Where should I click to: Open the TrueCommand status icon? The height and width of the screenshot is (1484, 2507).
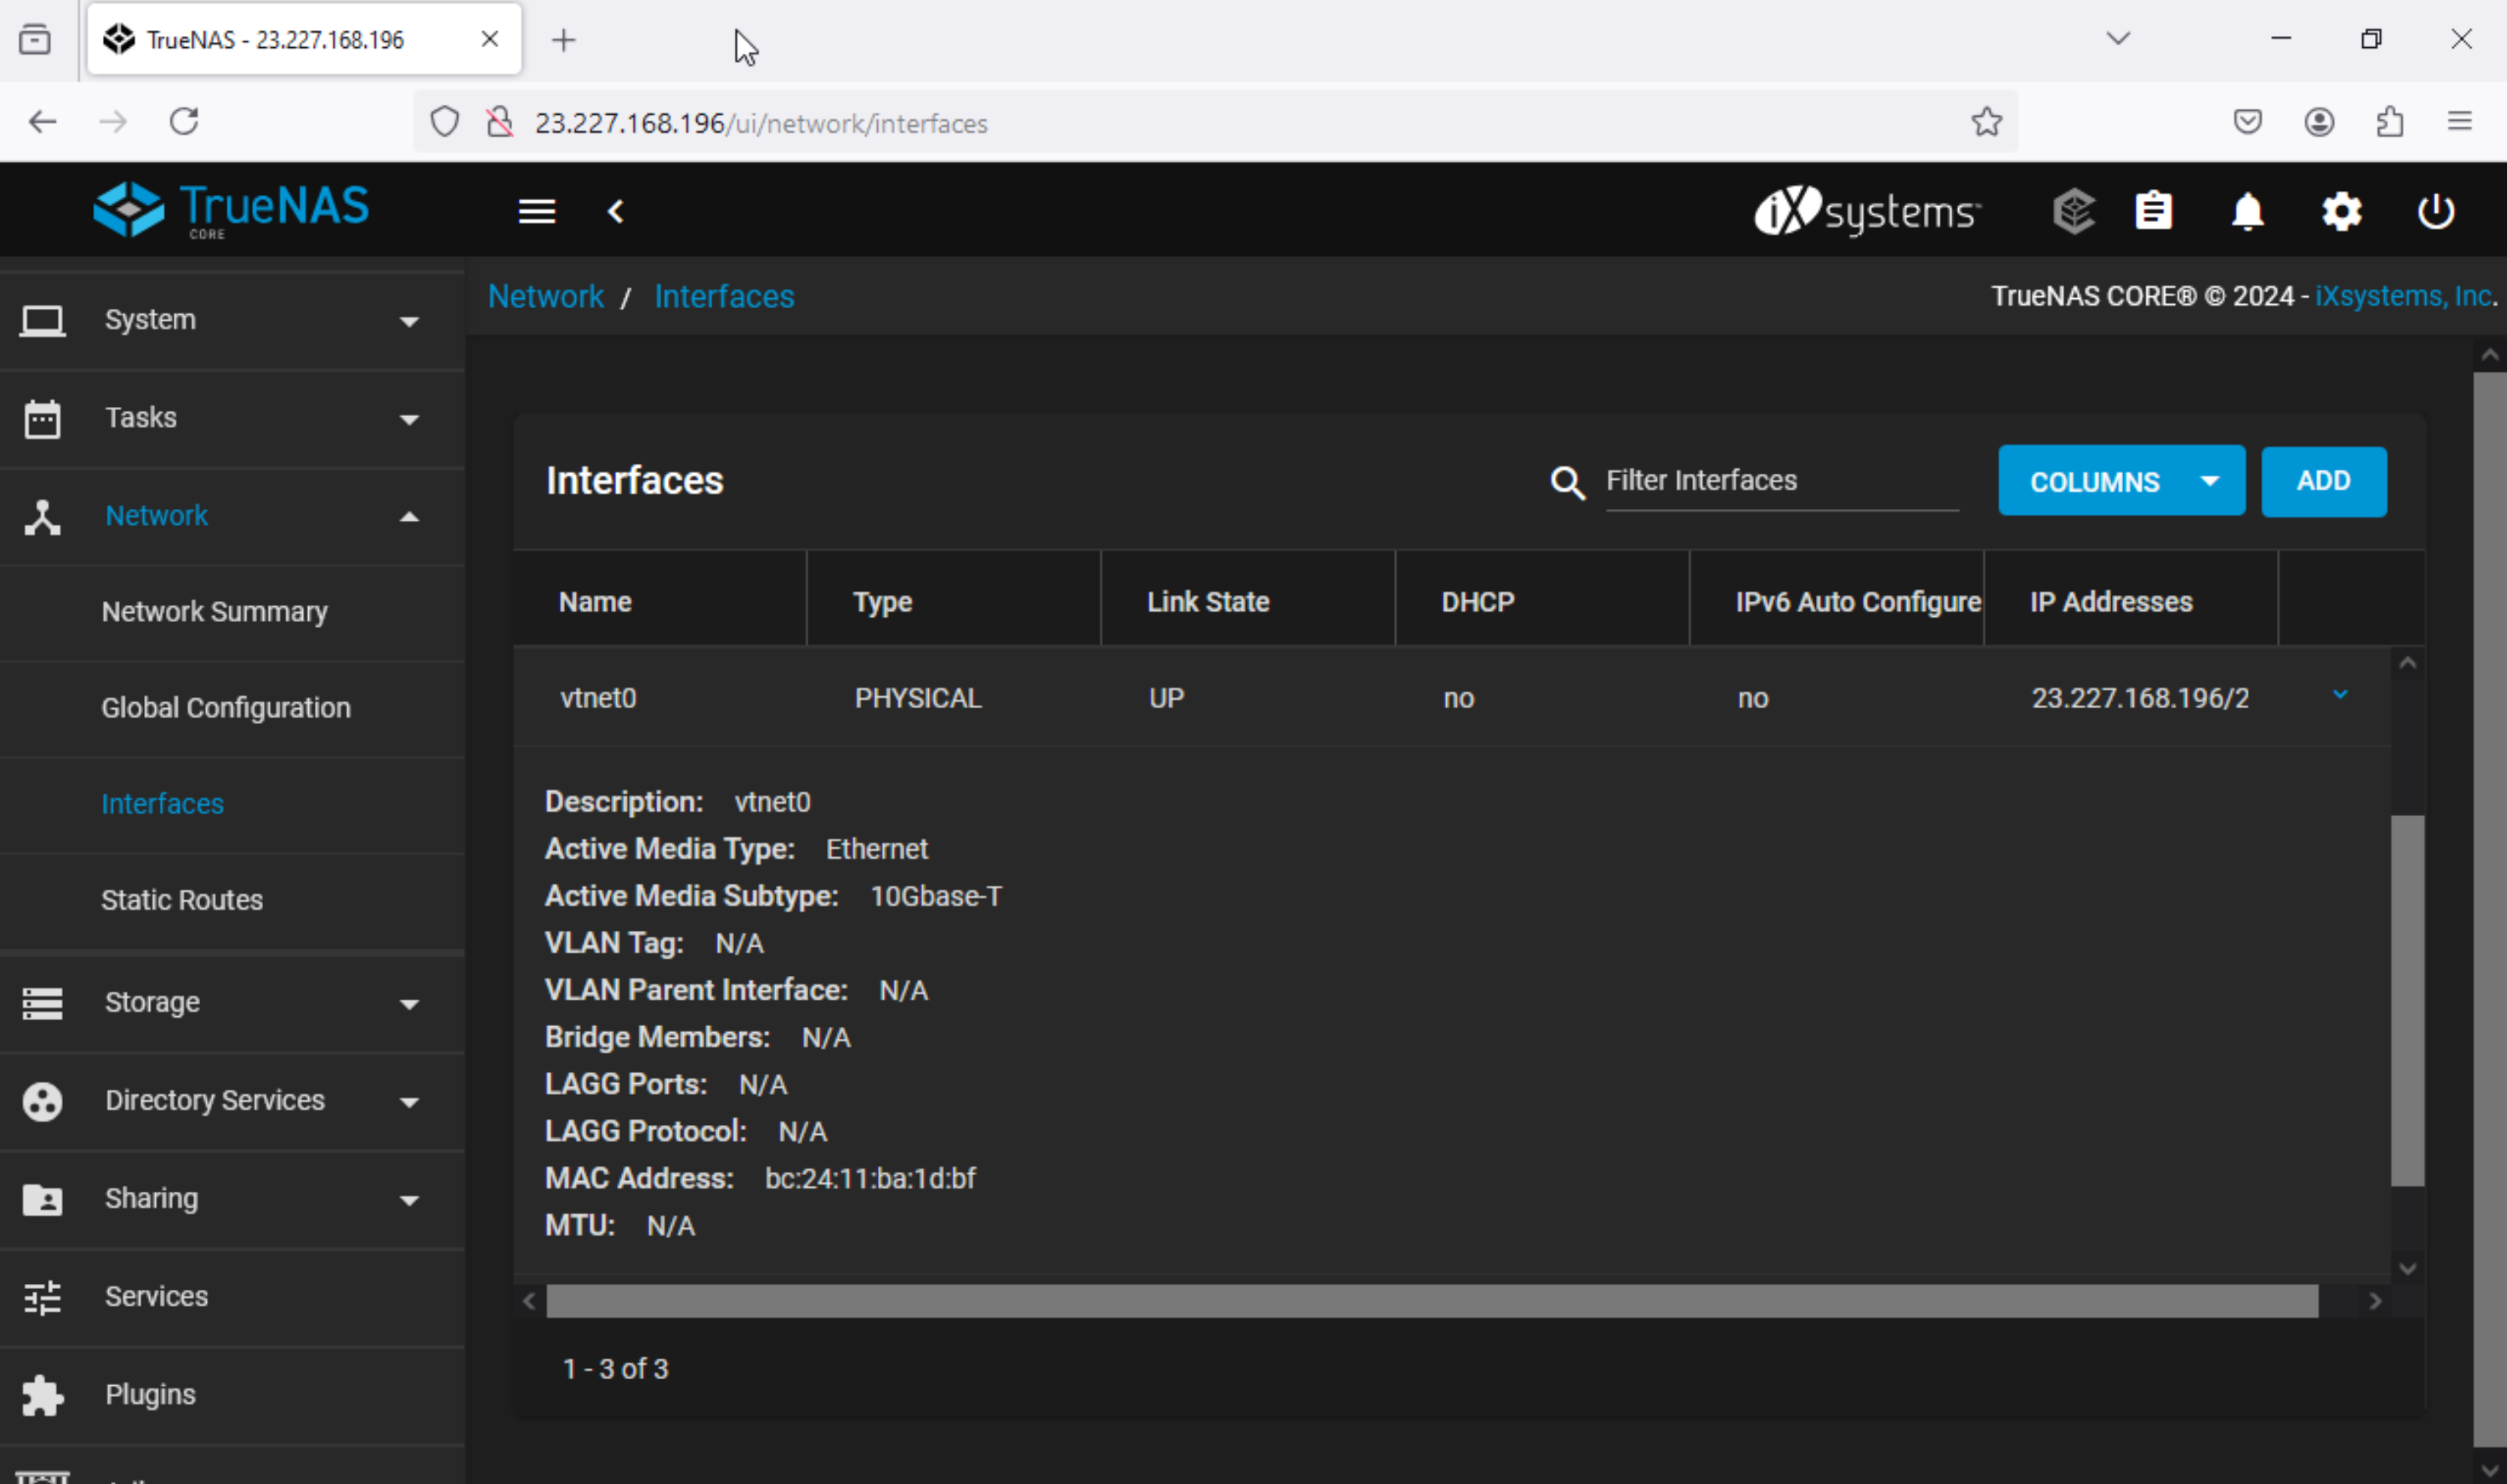point(2074,211)
